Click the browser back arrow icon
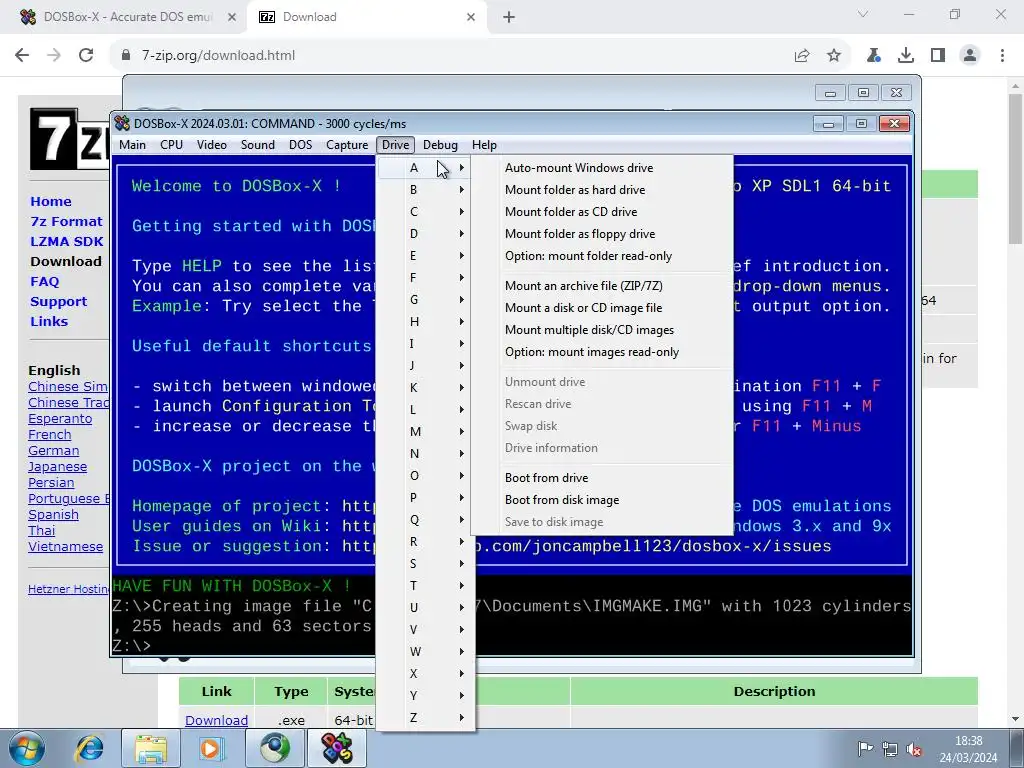This screenshot has width=1024, height=768. [22, 56]
